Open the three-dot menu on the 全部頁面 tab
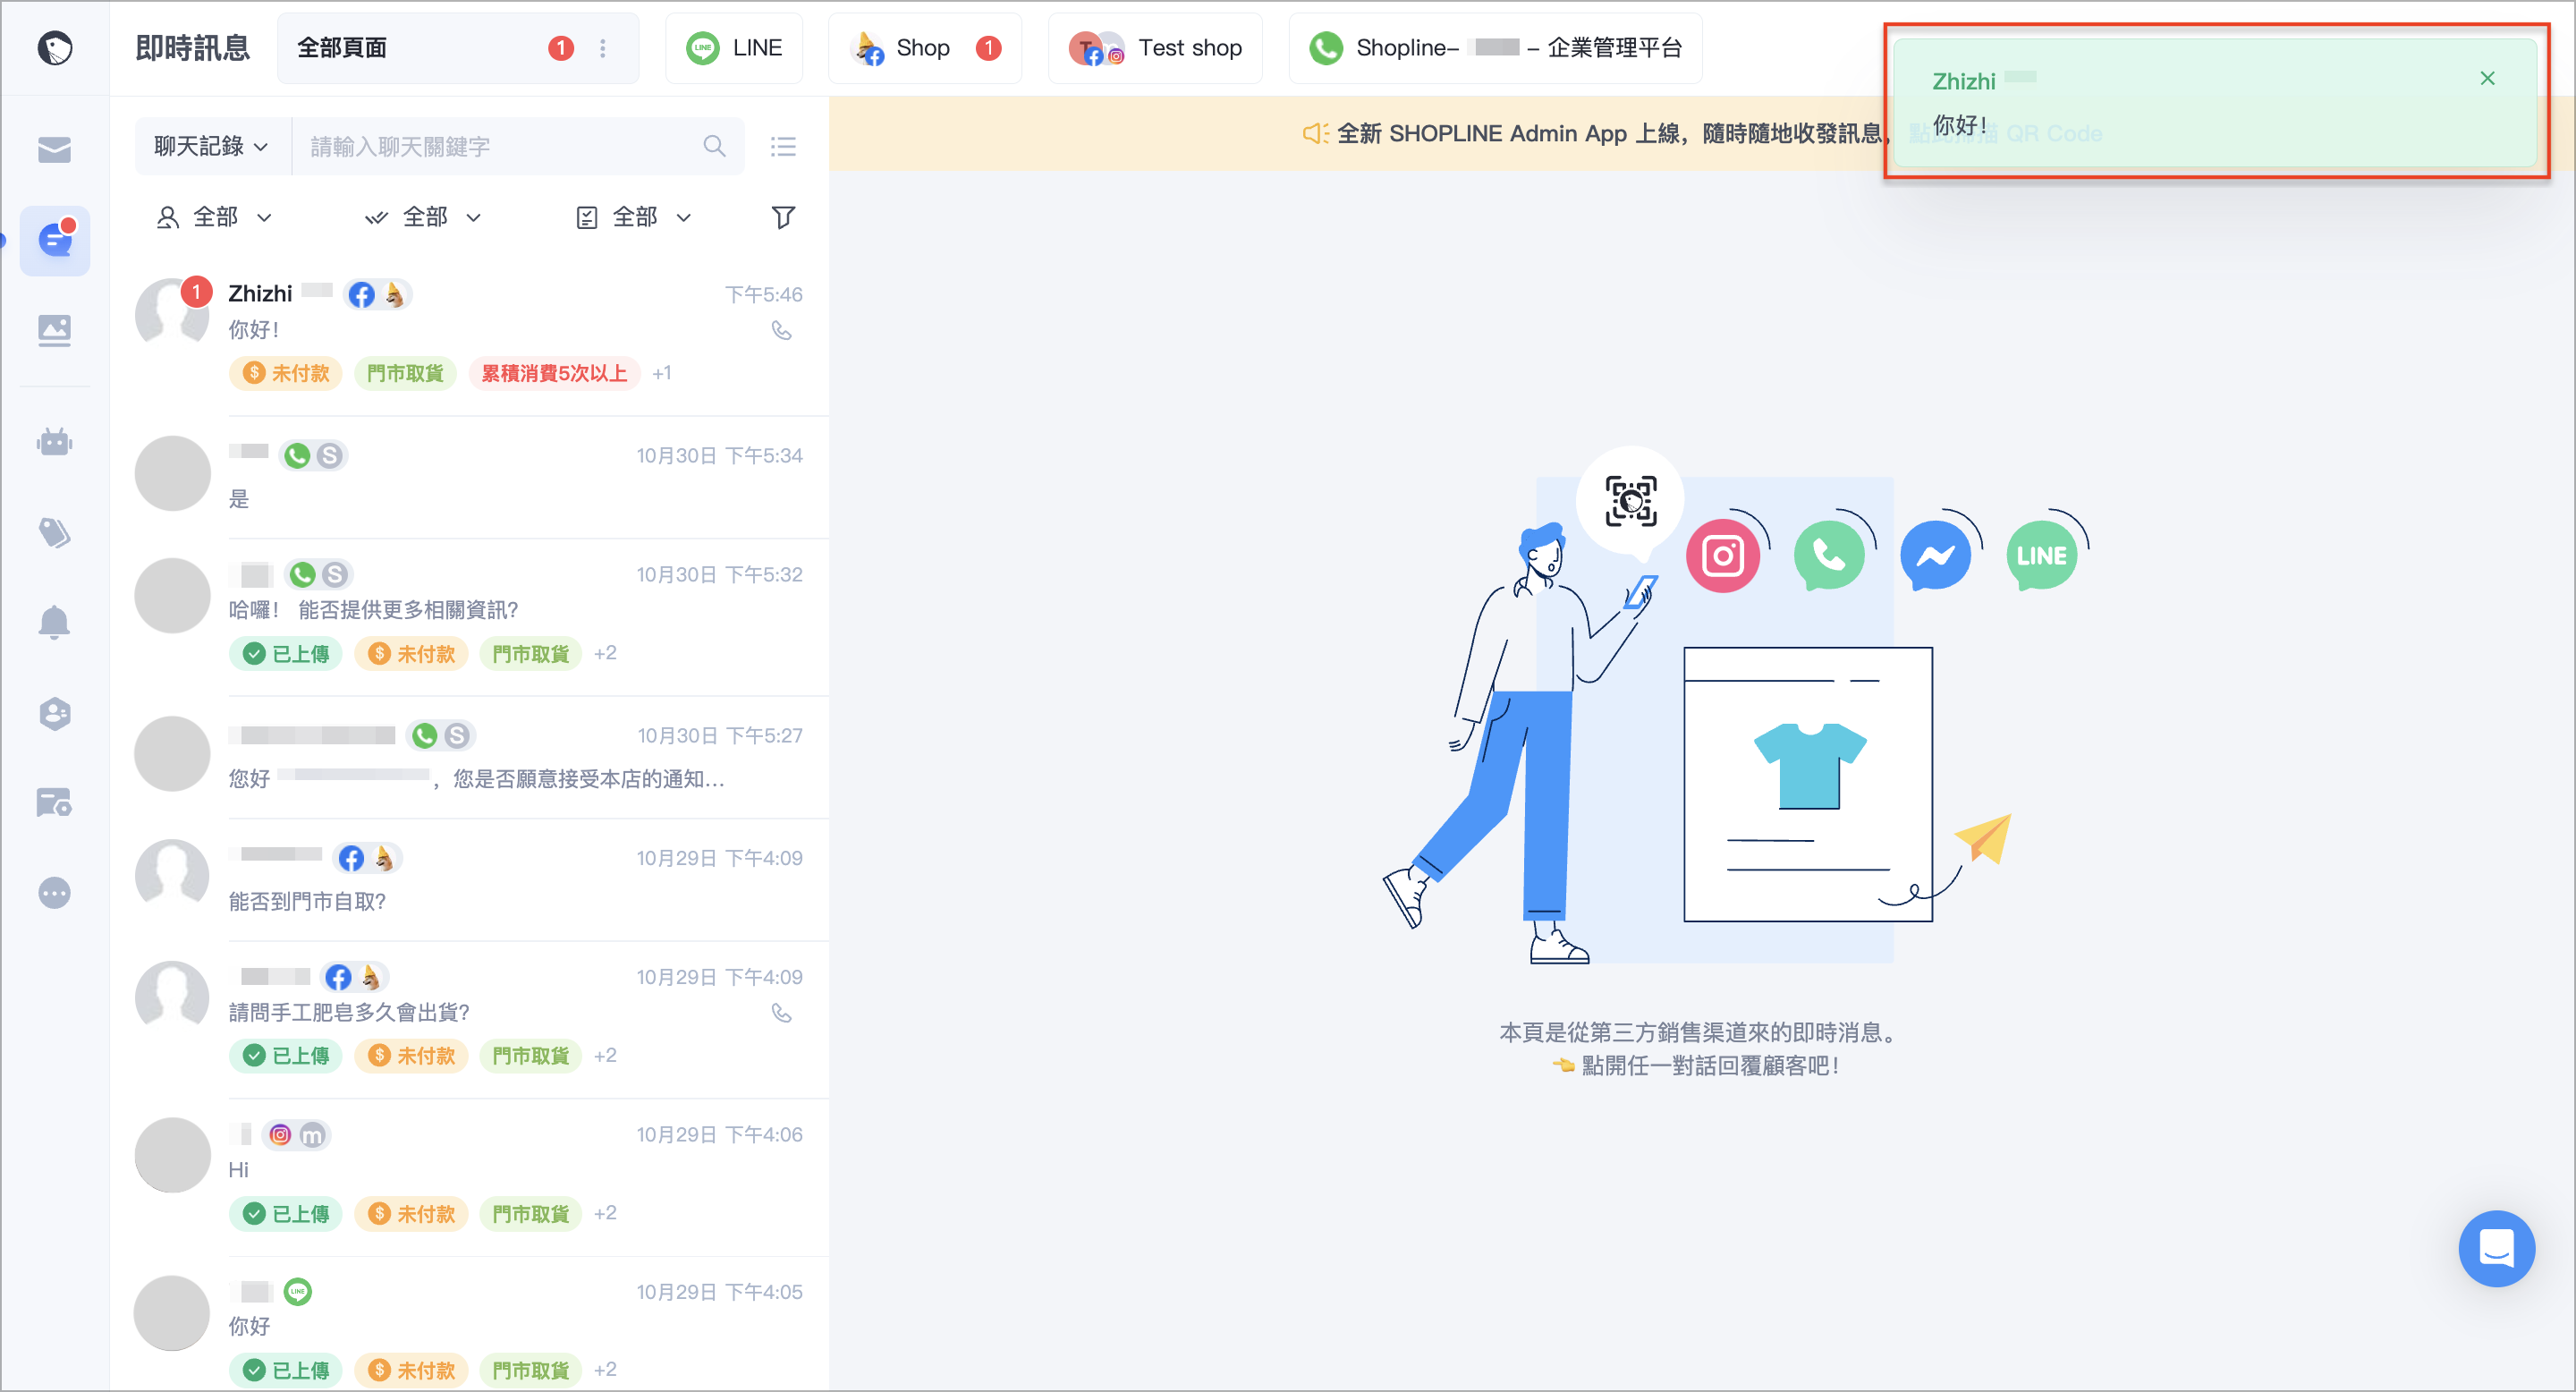The image size is (2576, 1392). tap(602, 48)
